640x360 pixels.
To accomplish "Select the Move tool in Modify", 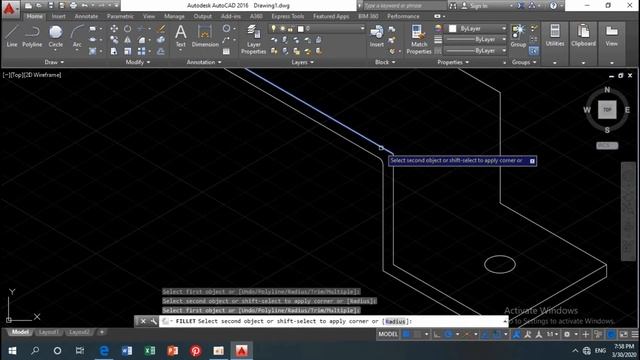I will coord(114,29).
